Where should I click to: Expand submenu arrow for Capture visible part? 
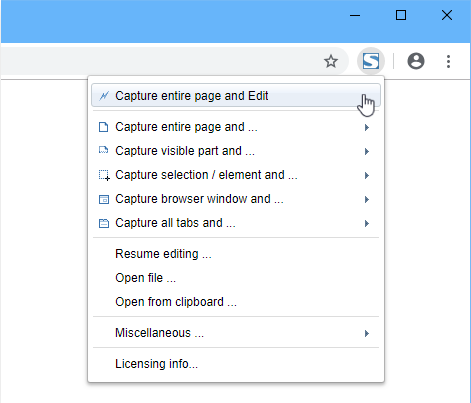point(367,151)
